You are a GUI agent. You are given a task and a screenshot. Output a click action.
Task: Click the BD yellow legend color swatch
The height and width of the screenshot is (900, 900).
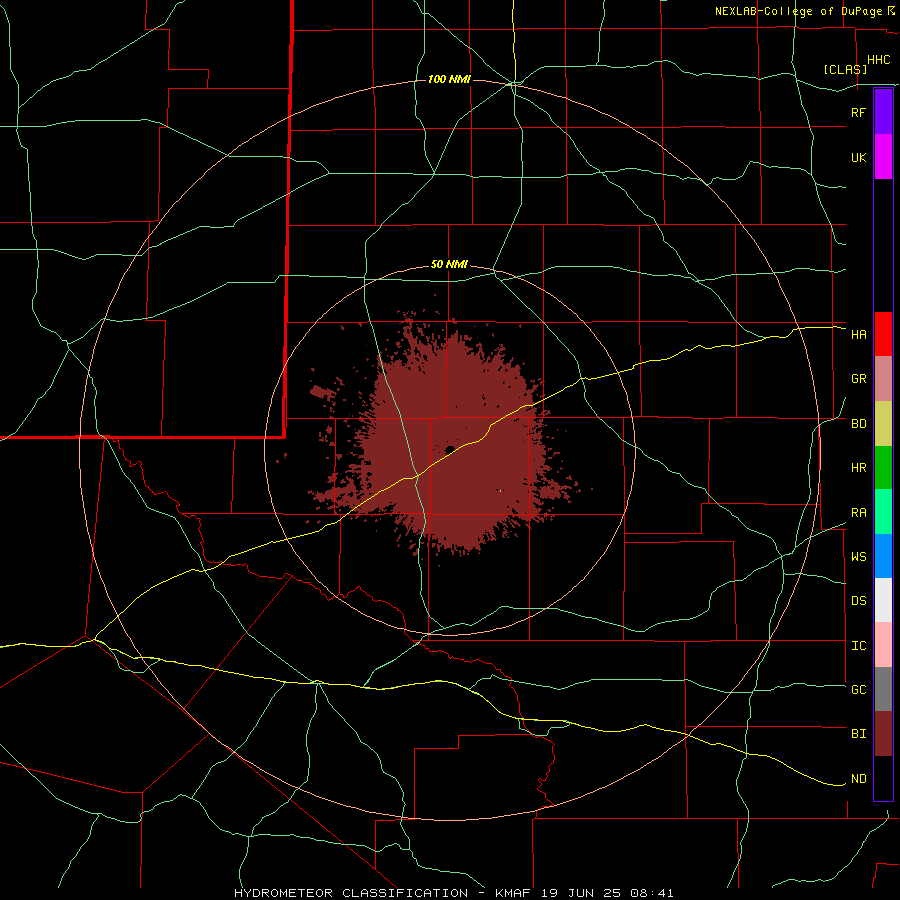tap(883, 424)
